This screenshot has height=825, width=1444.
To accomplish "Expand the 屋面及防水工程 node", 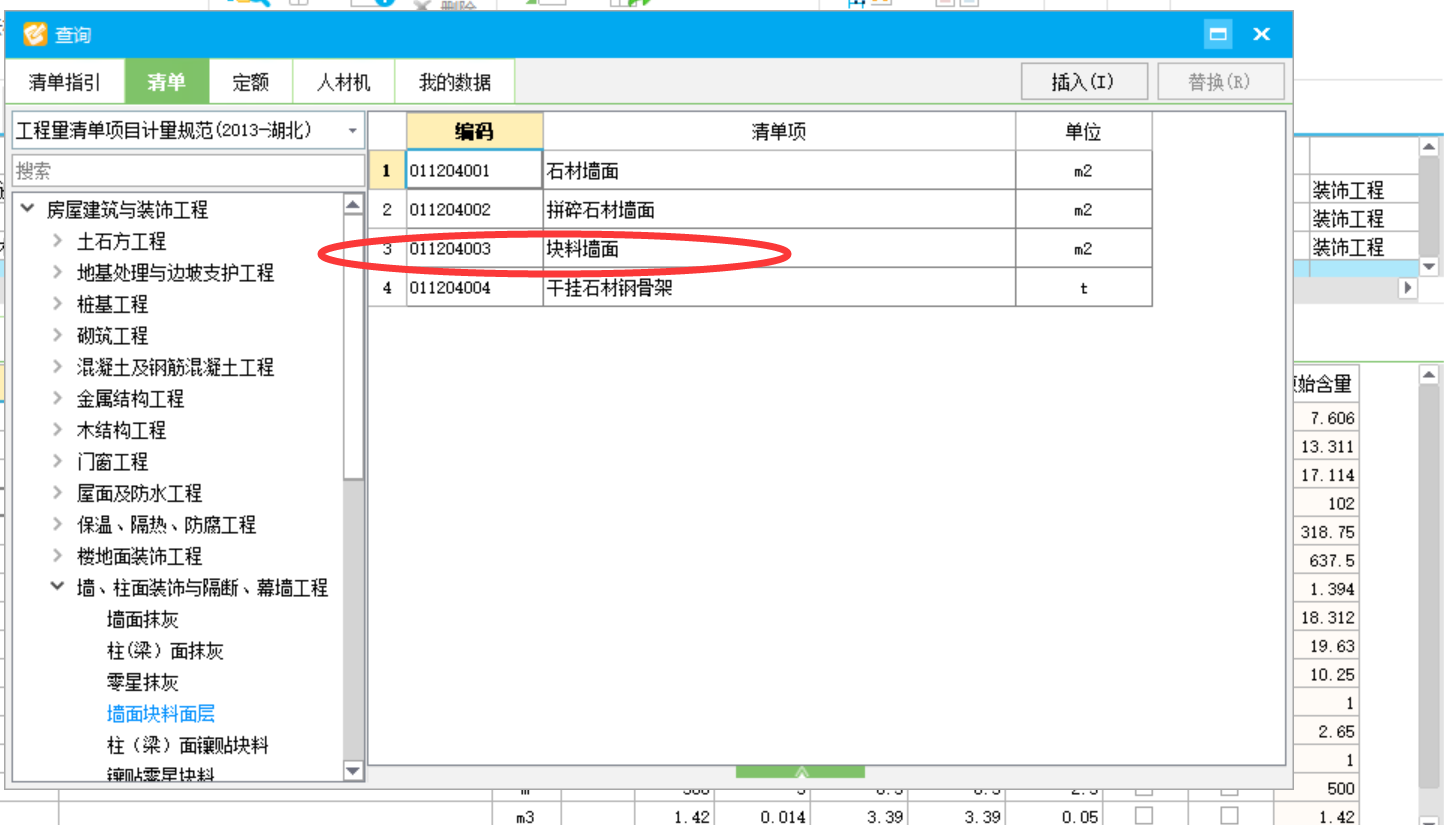I will [x=57, y=493].
